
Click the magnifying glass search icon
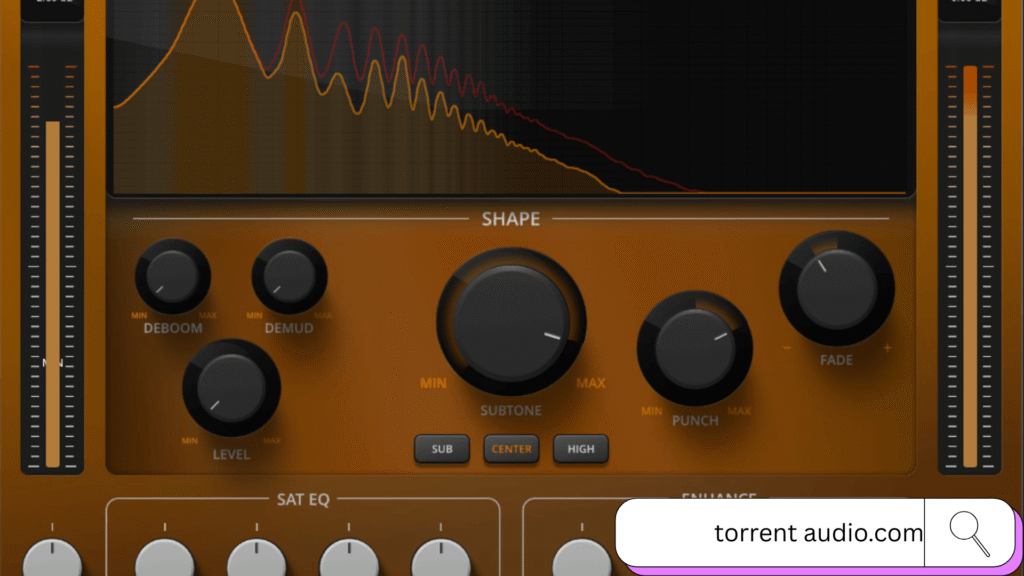pyautogui.click(x=969, y=533)
